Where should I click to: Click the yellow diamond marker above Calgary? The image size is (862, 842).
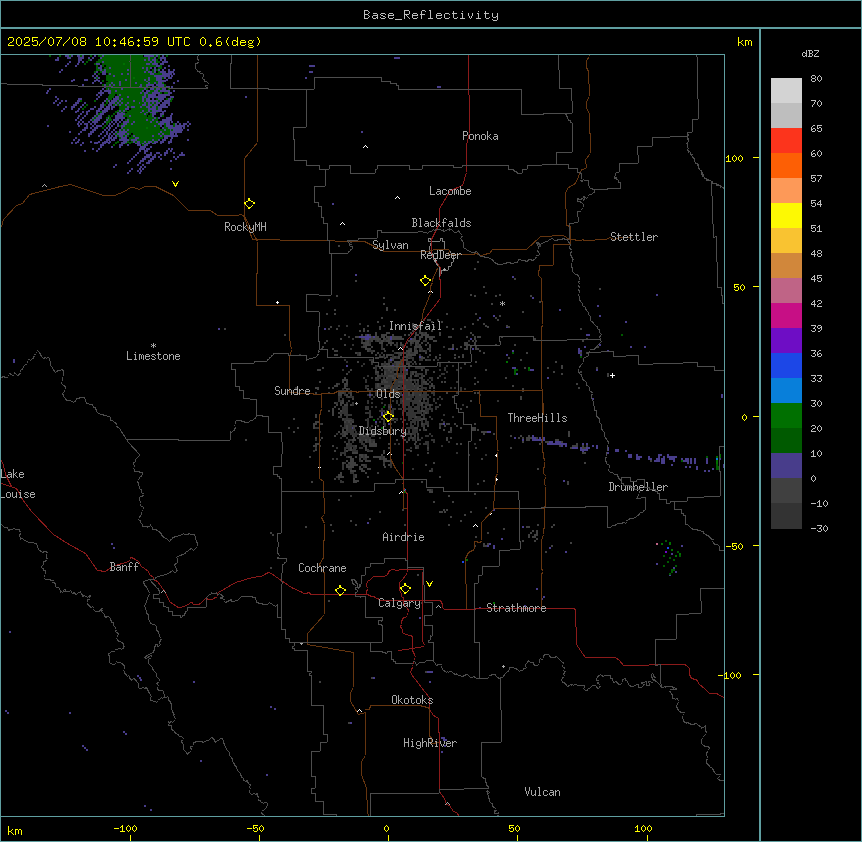click(x=406, y=589)
